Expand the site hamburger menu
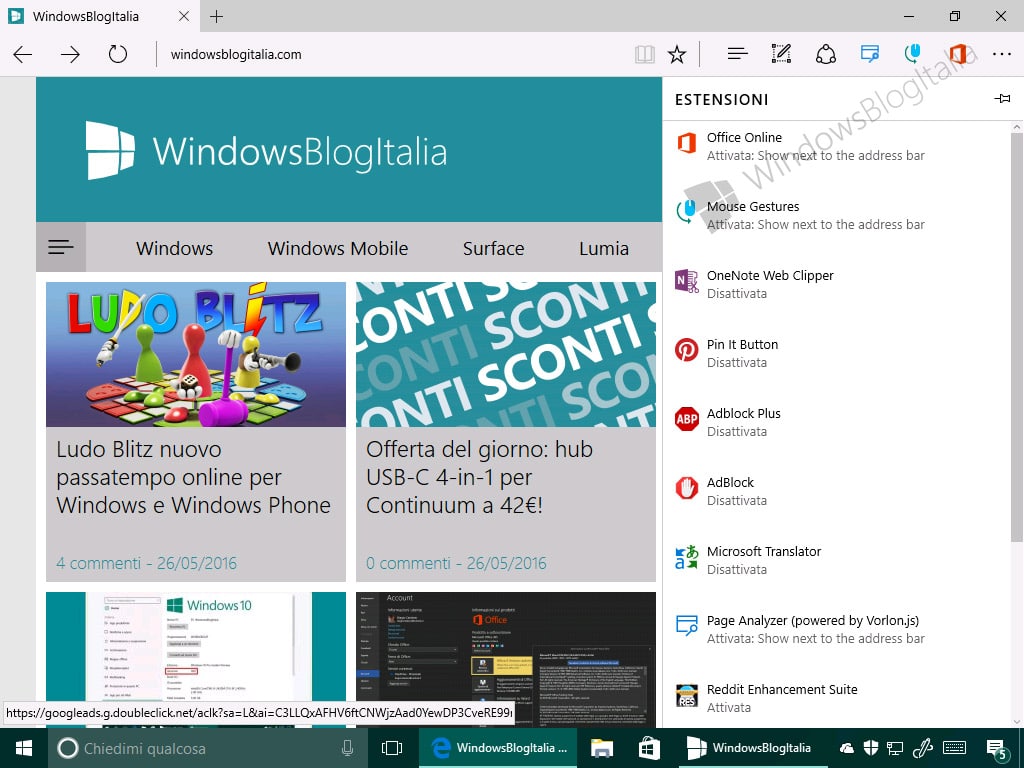The image size is (1024, 768). click(x=61, y=247)
